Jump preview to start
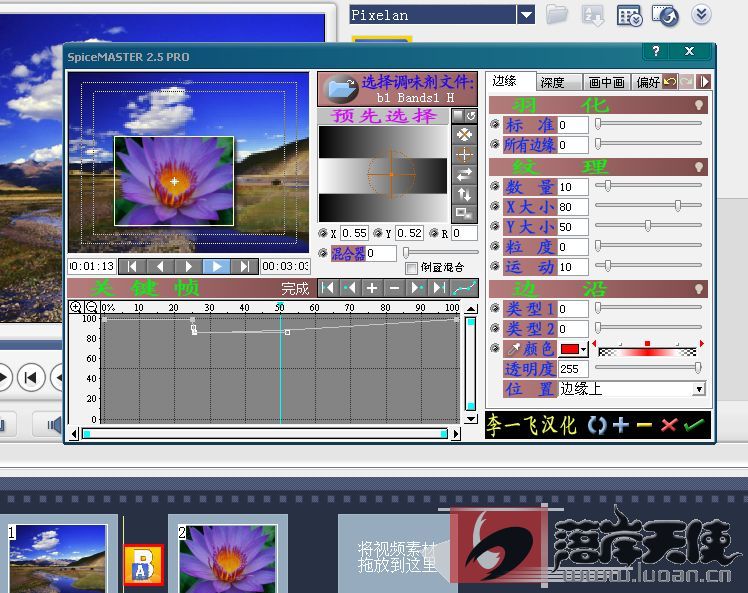This screenshot has width=748, height=593. tap(132, 266)
